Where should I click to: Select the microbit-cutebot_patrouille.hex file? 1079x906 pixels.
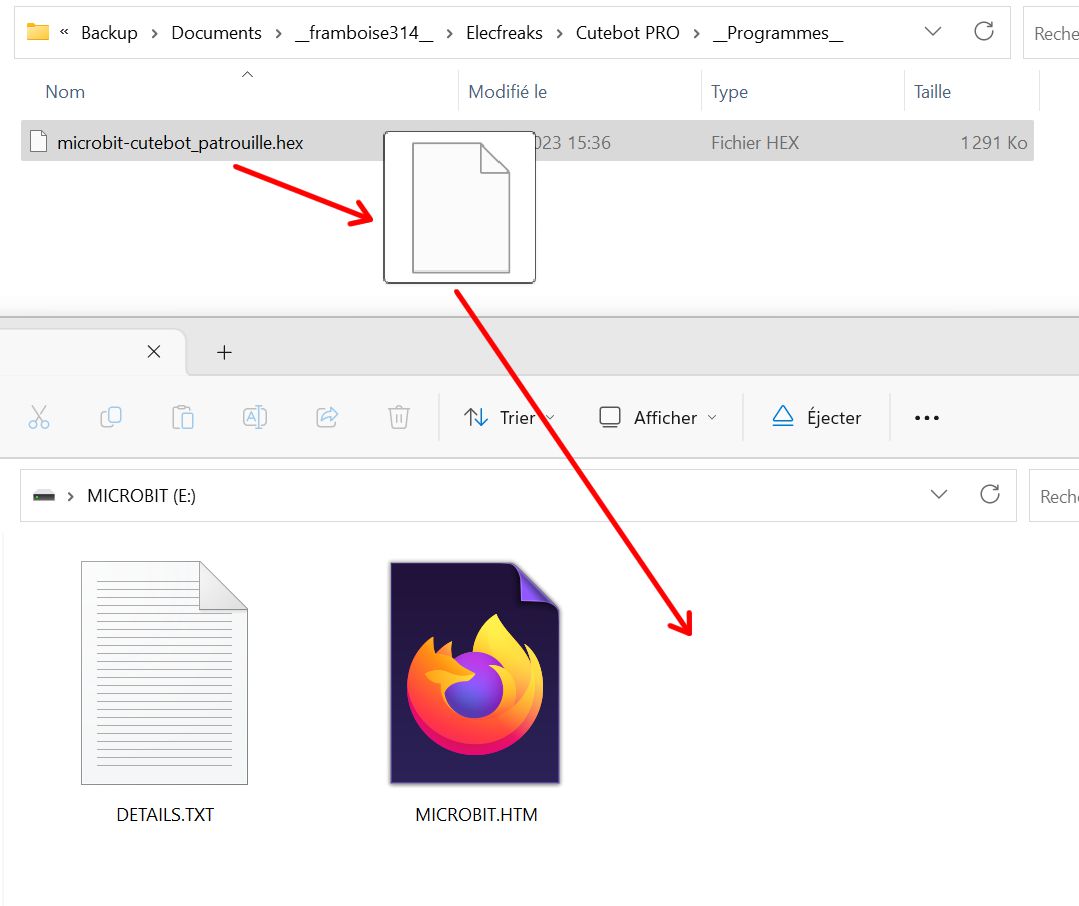527,142
